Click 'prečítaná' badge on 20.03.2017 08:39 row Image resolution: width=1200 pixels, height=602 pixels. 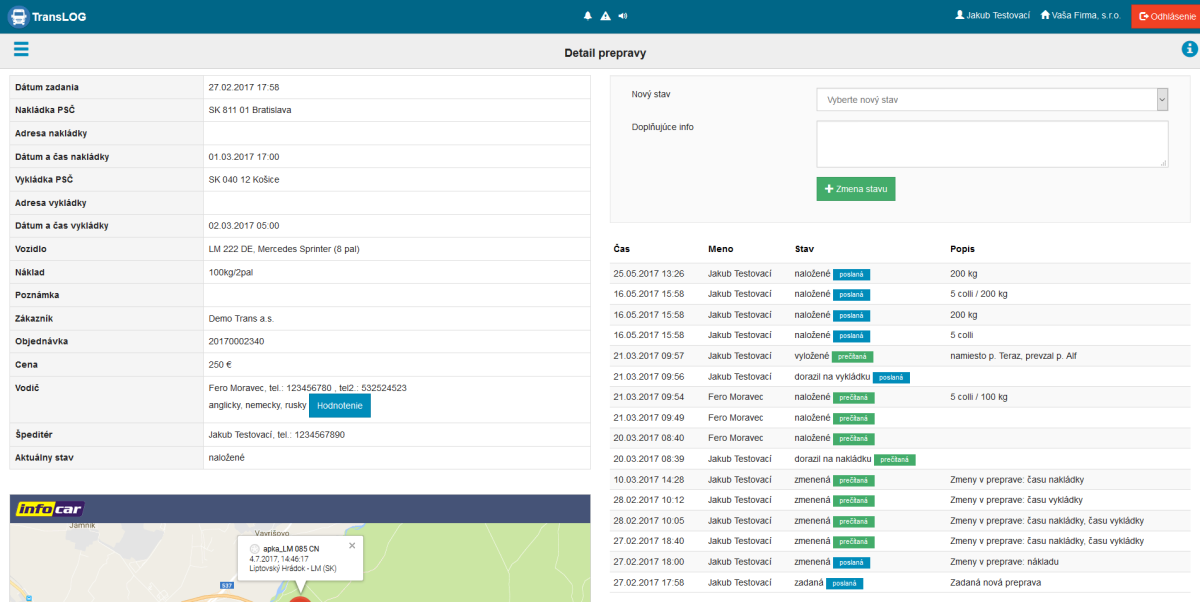pyautogui.click(x=895, y=460)
